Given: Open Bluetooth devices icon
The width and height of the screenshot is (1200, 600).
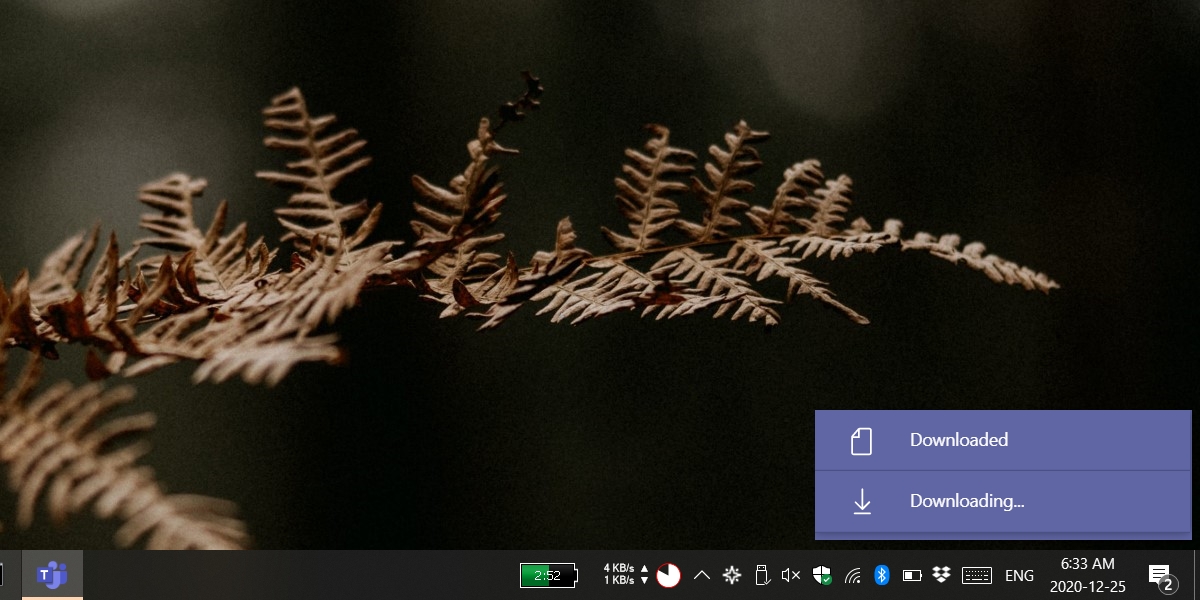Looking at the screenshot, I should click(x=882, y=575).
